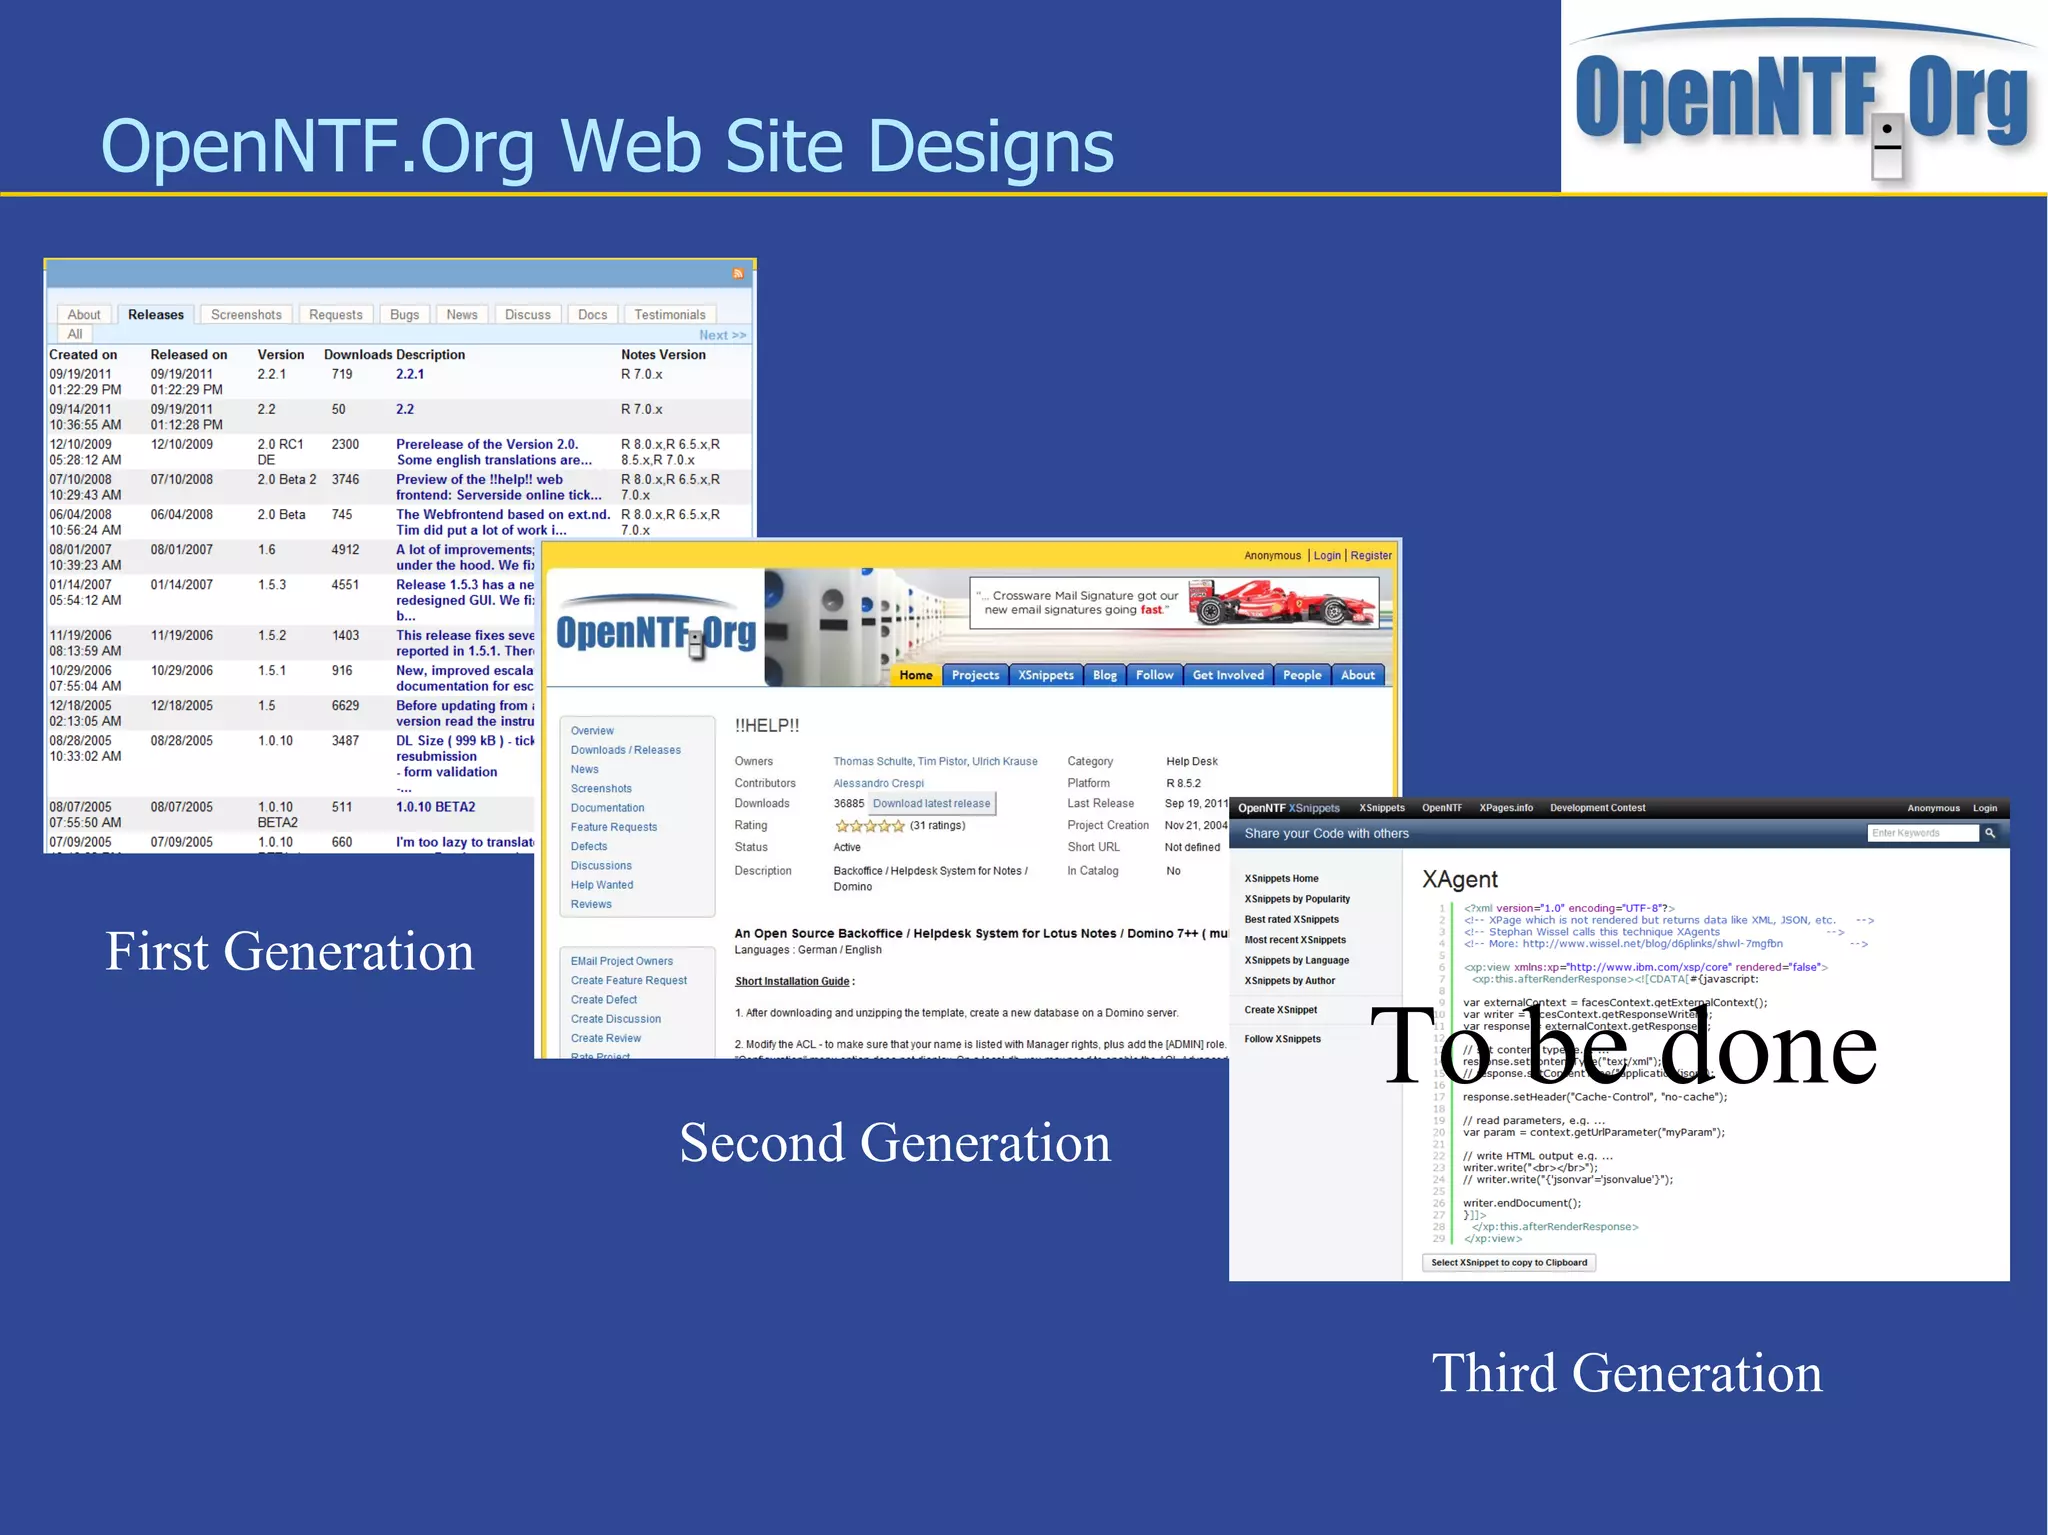Open the Blog navigation tab

pos(1105,675)
